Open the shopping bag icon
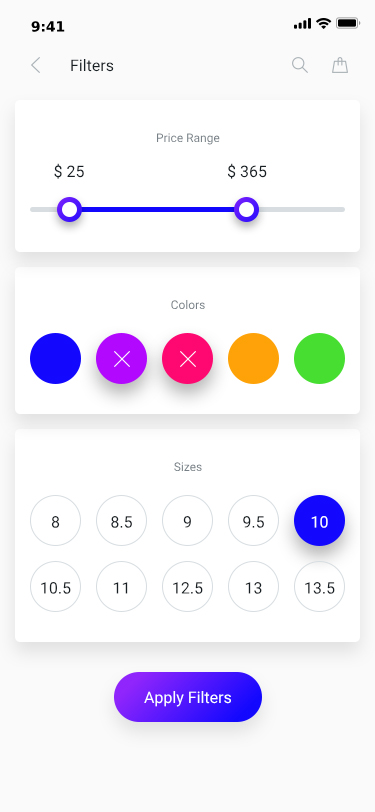 click(x=340, y=65)
